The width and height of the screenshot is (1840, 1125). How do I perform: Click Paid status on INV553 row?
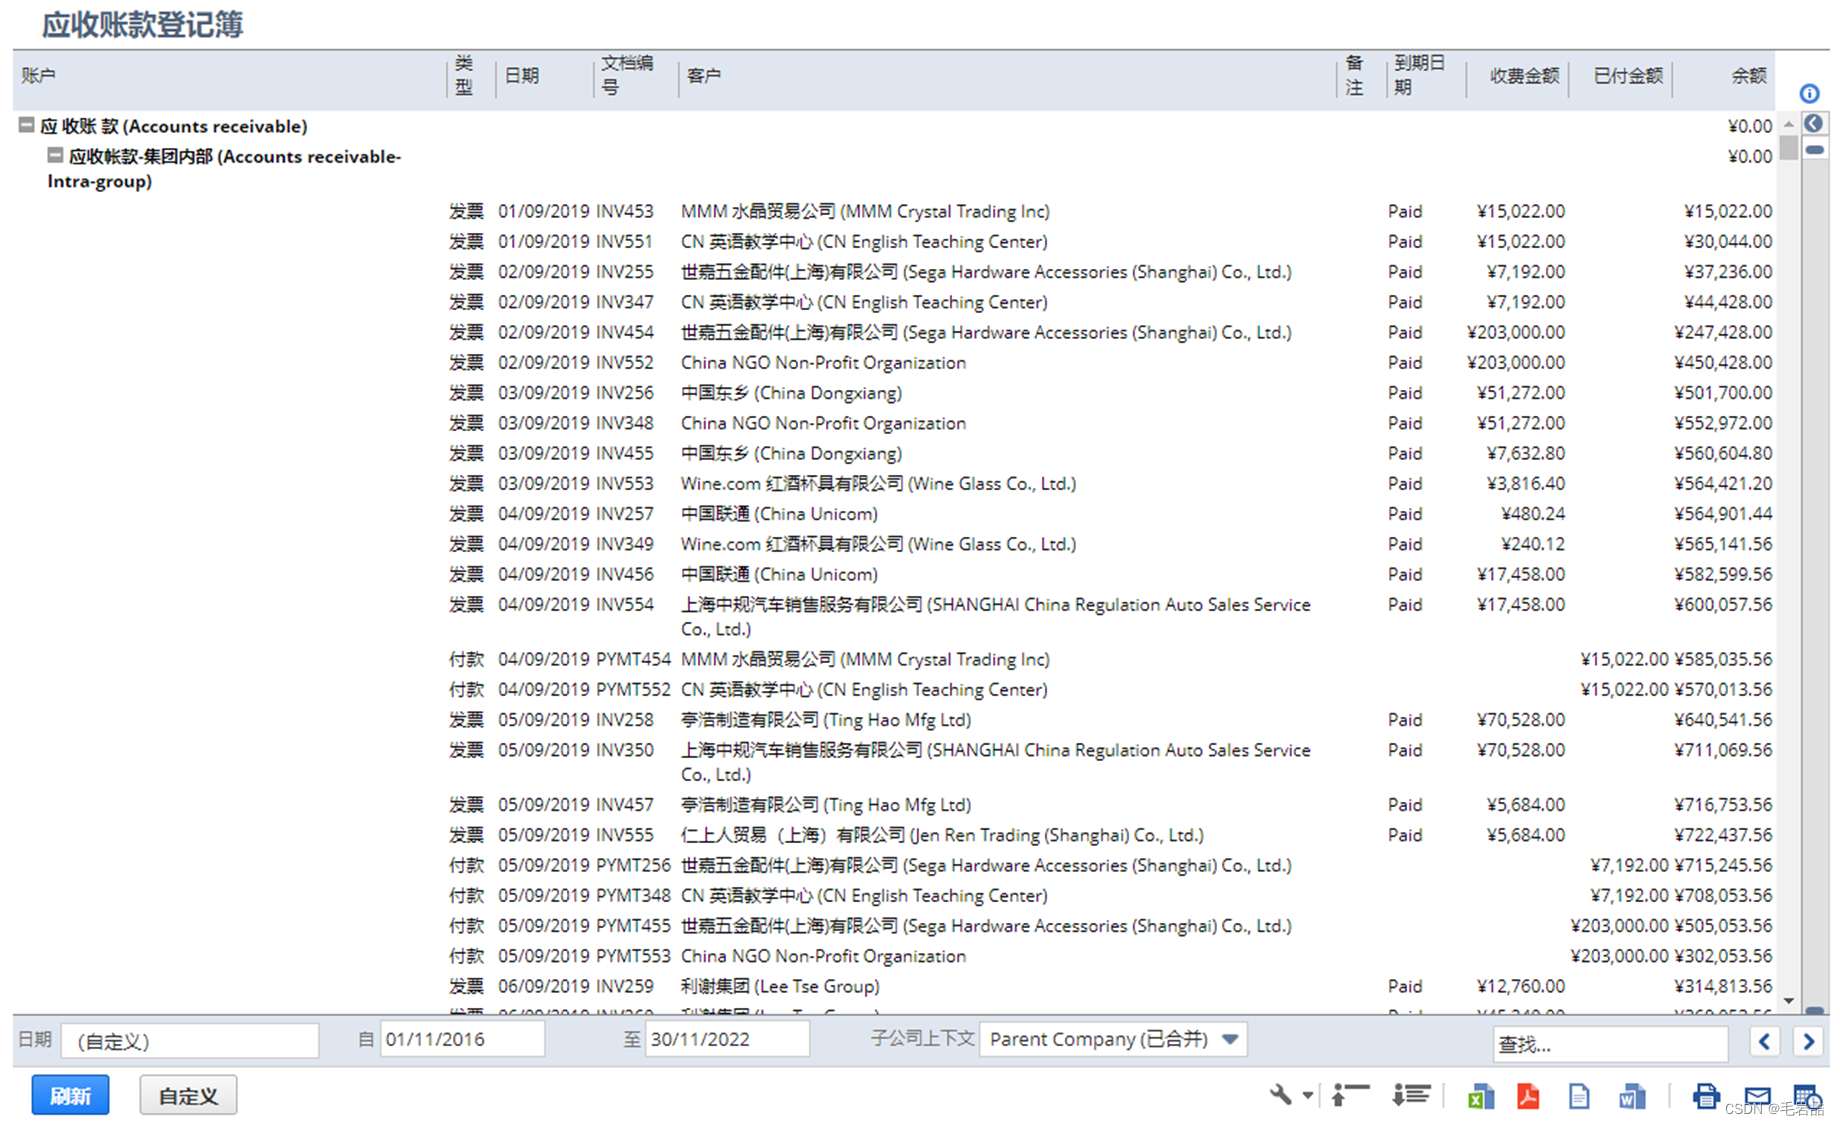1405,483
